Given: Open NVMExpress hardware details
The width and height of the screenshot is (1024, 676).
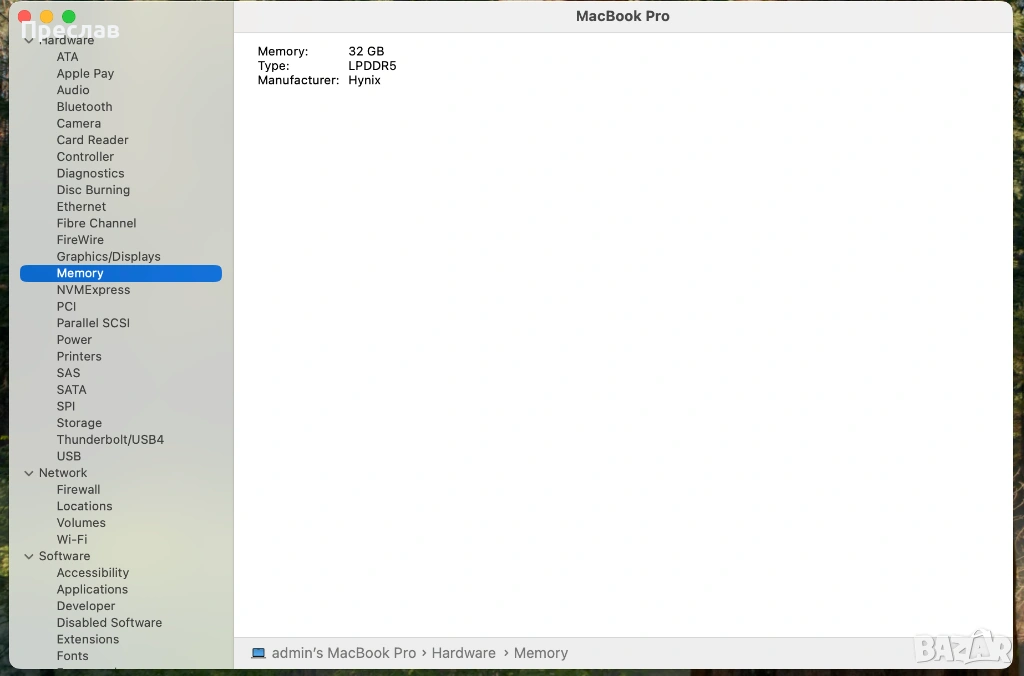Looking at the screenshot, I should pos(93,290).
